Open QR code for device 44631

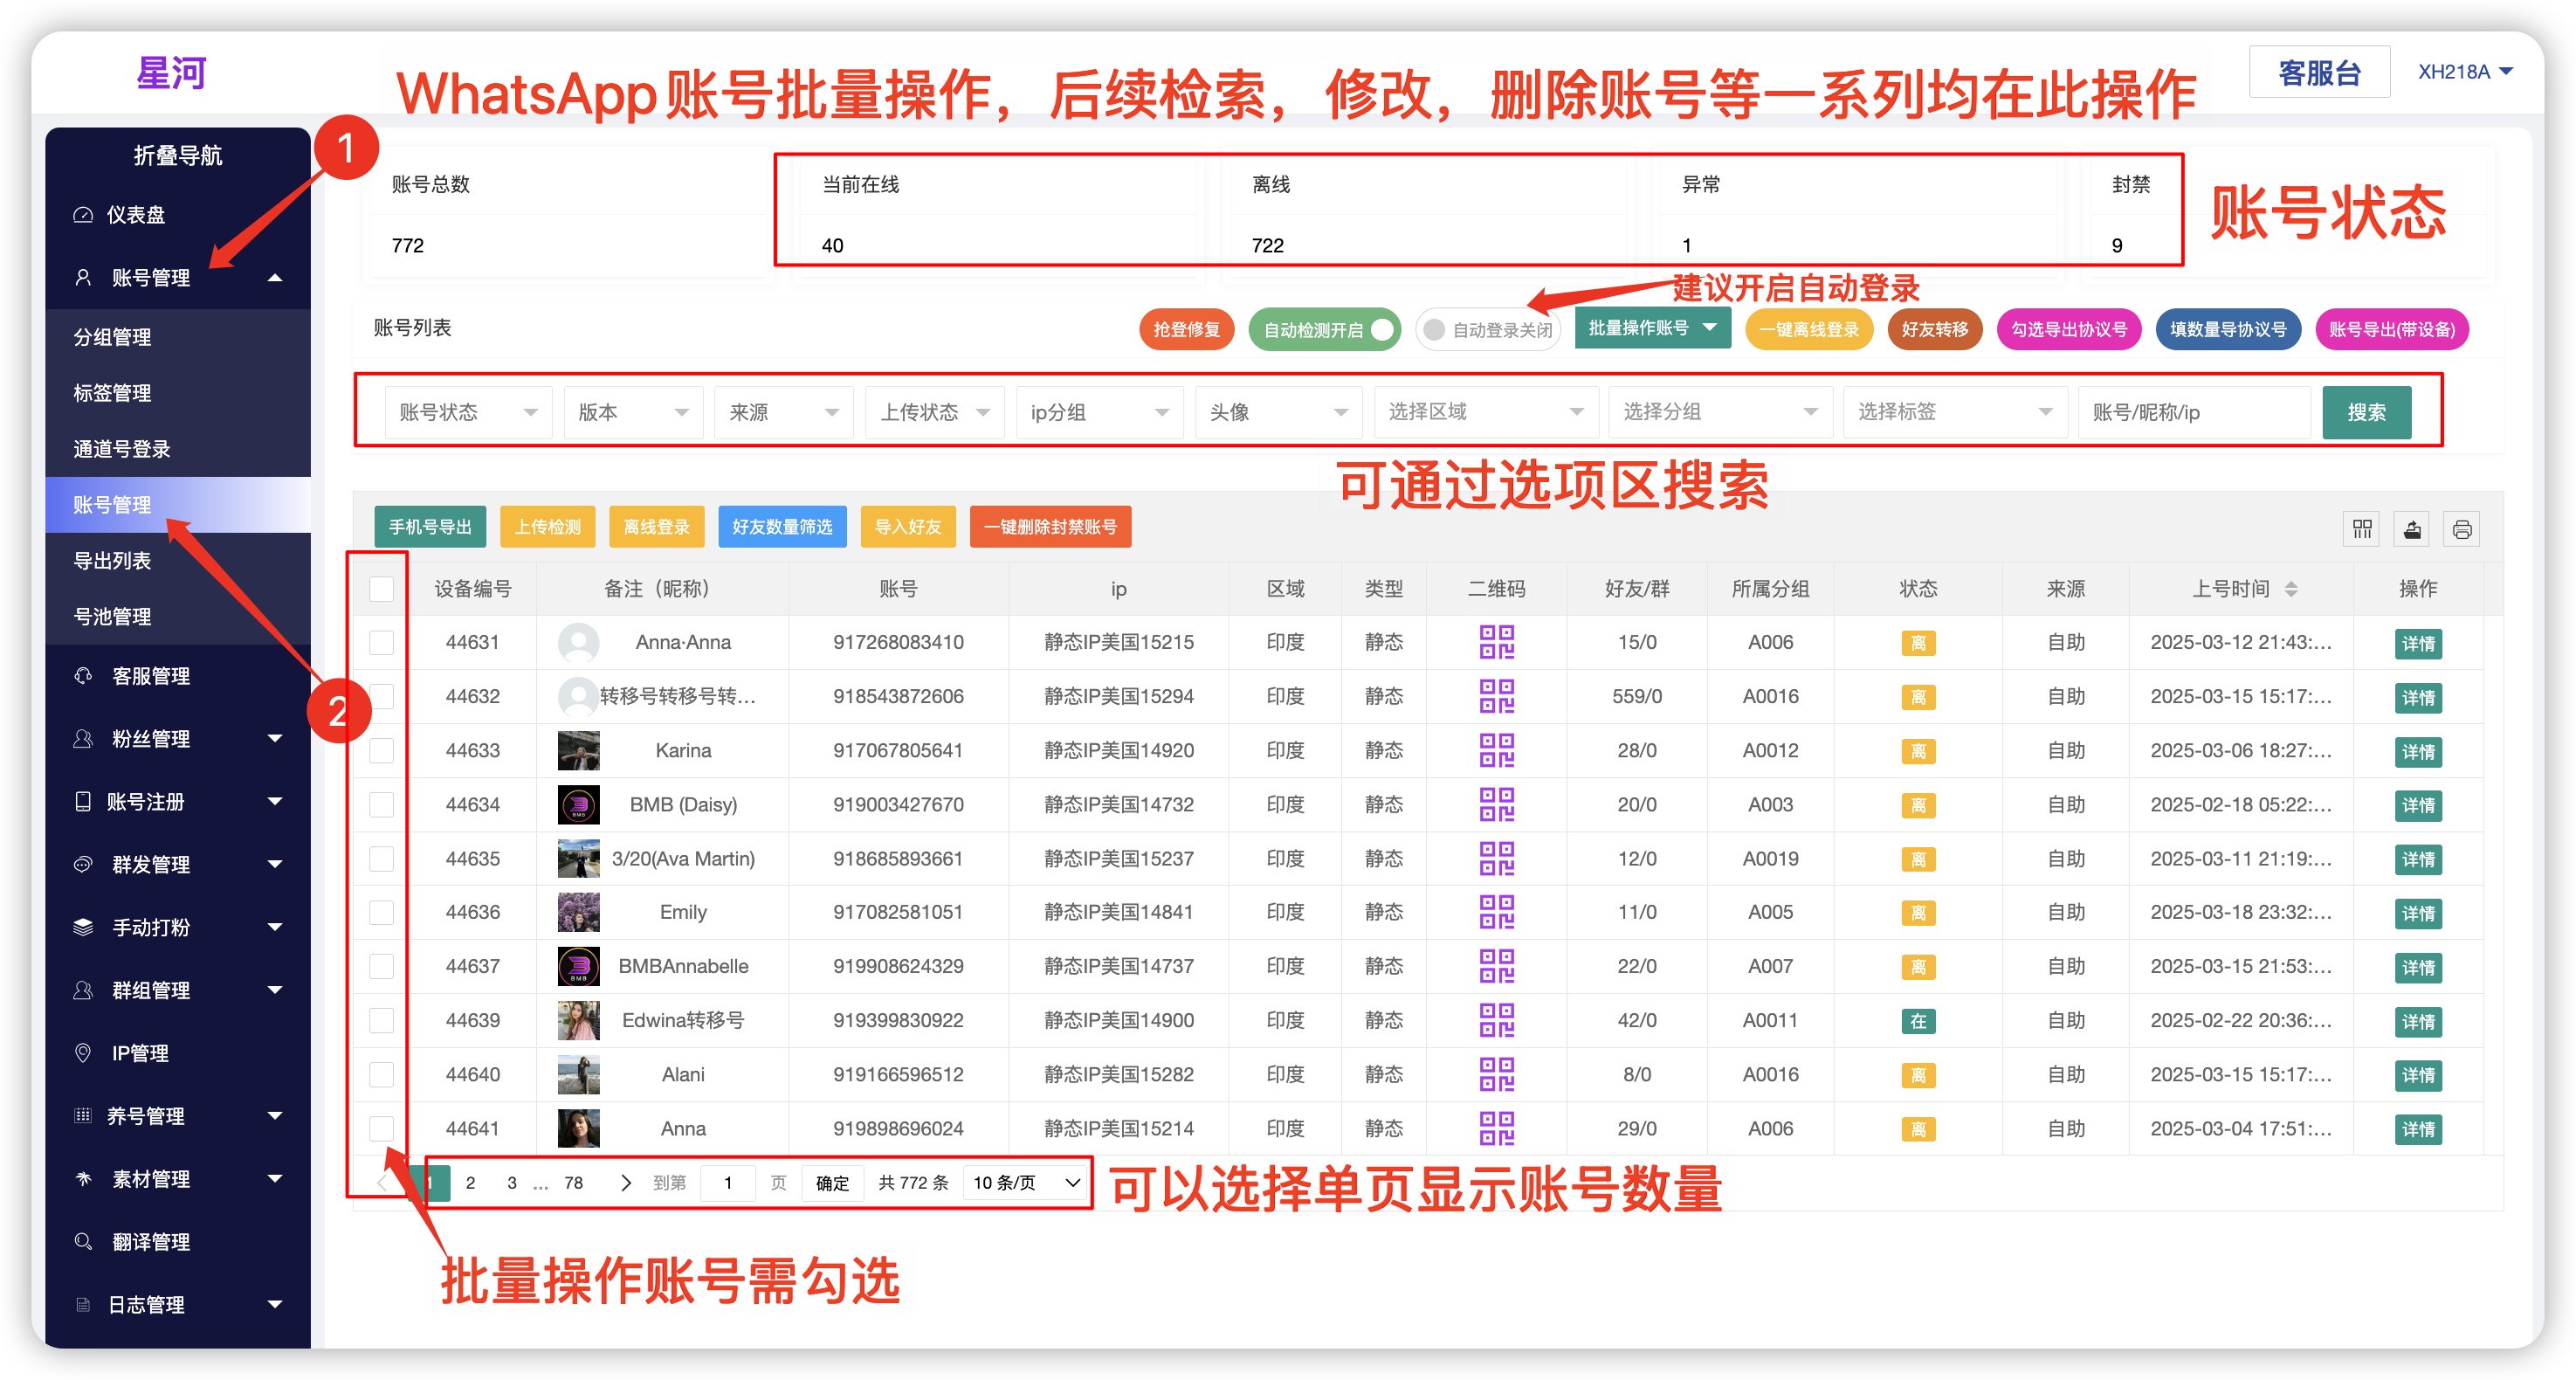[1496, 642]
